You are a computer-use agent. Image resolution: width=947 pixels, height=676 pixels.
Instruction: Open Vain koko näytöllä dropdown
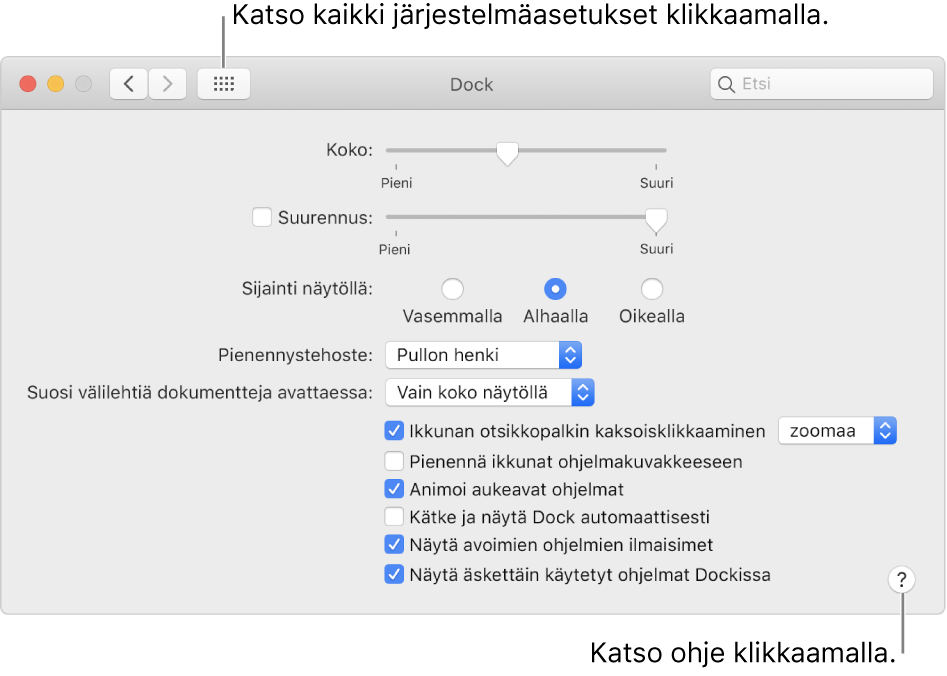click(490, 392)
